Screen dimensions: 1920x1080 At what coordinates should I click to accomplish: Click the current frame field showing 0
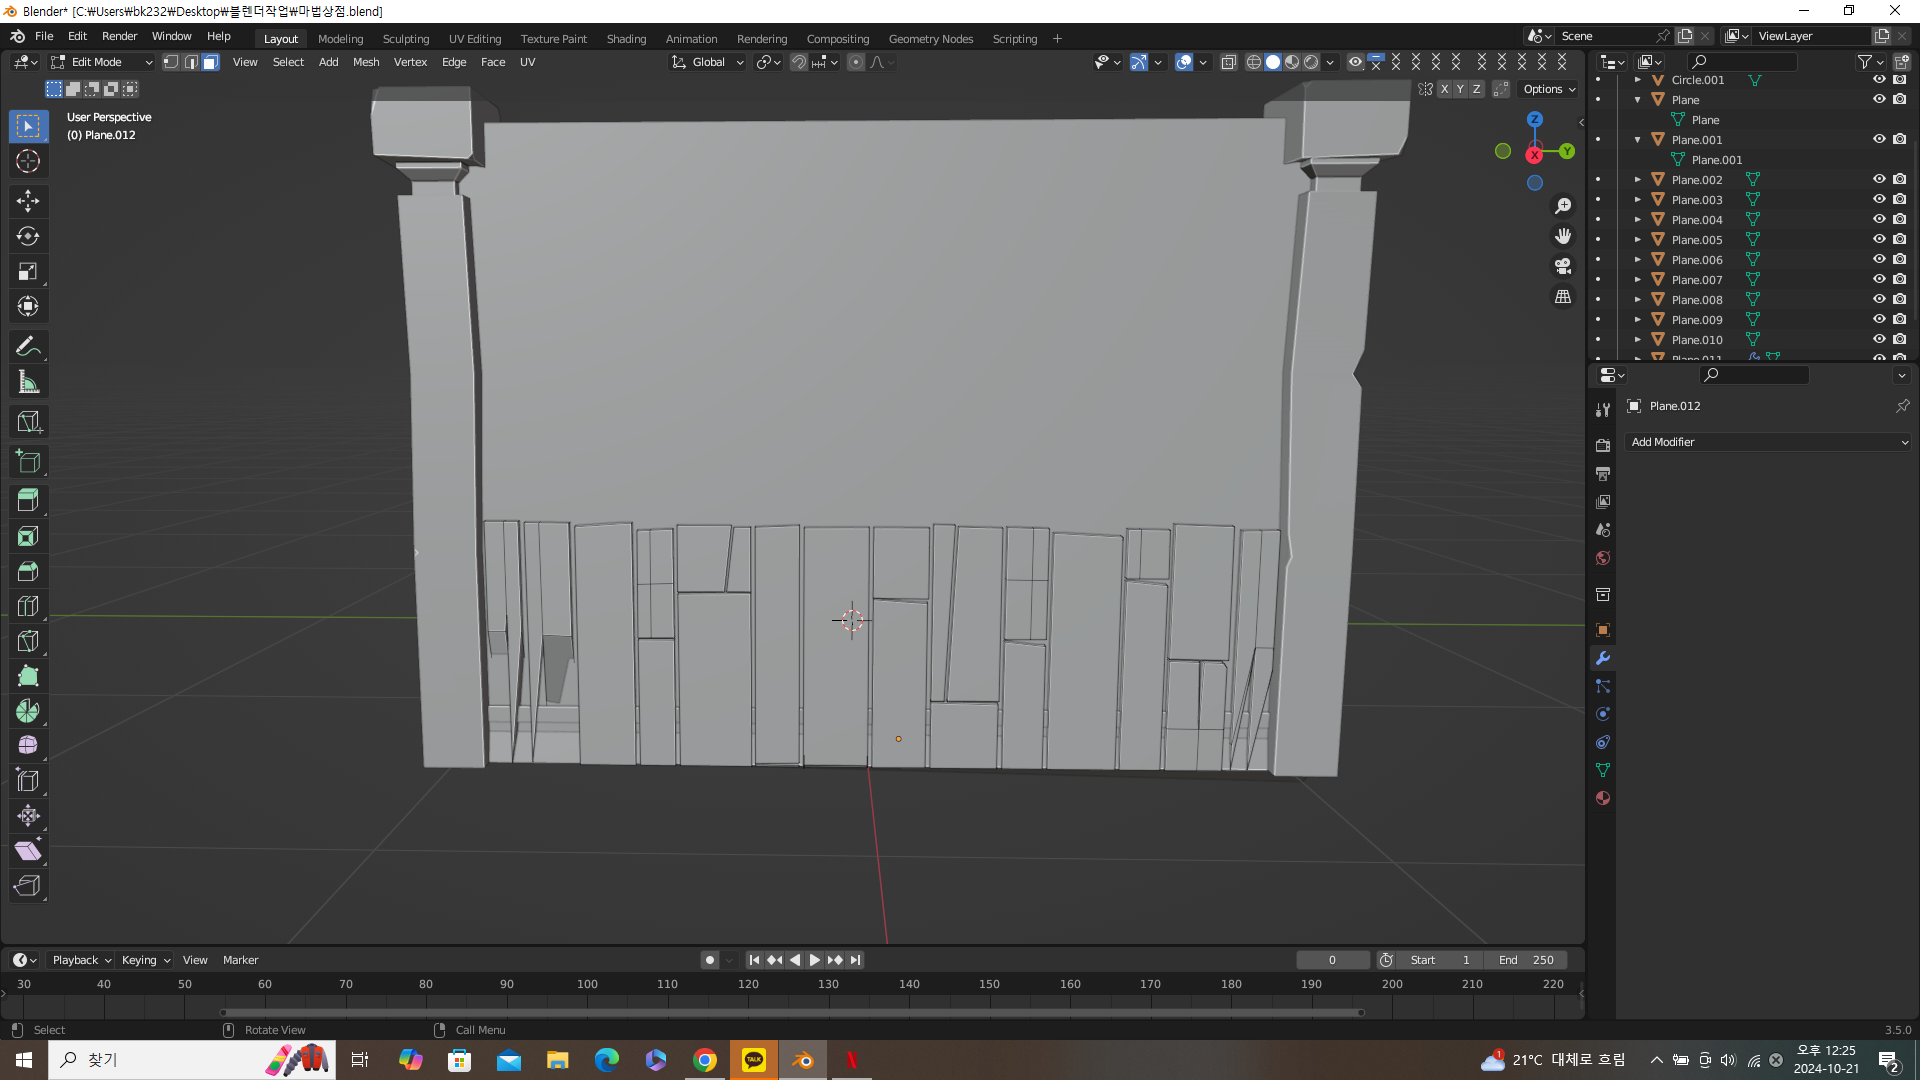1333,960
